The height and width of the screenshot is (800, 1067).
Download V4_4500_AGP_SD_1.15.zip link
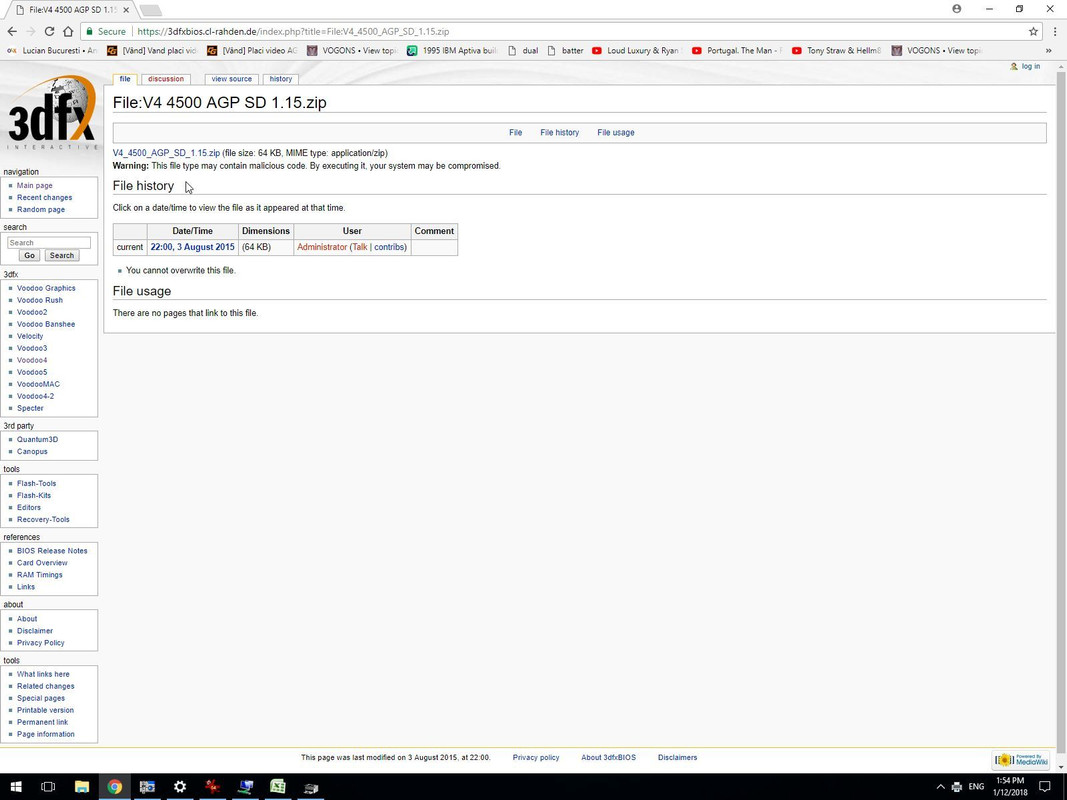pyautogui.click(x=166, y=153)
